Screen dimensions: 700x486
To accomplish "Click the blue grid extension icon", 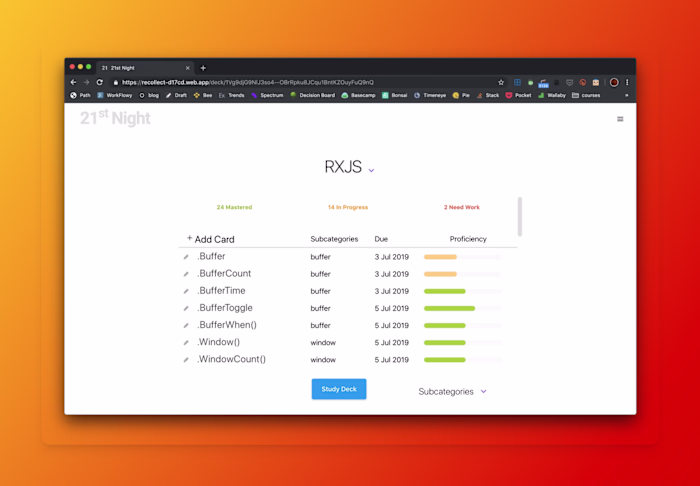I will tap(517, 82).
